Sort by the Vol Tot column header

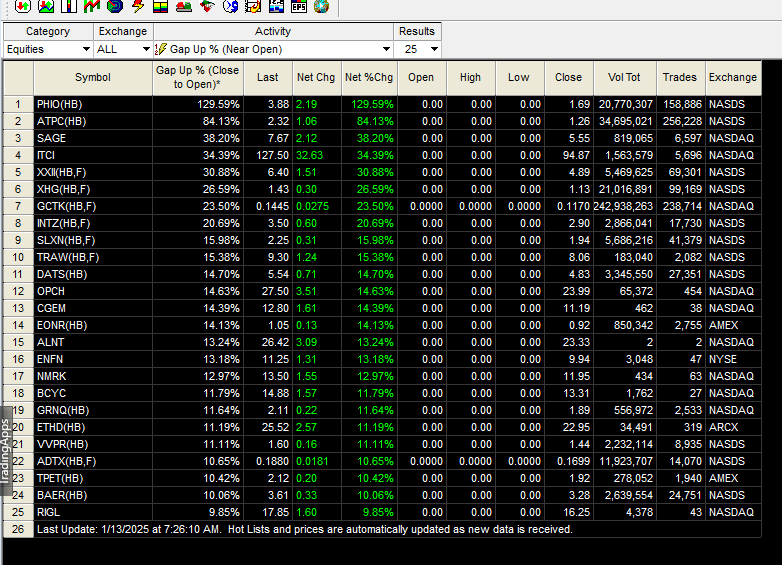pos(624,78)
